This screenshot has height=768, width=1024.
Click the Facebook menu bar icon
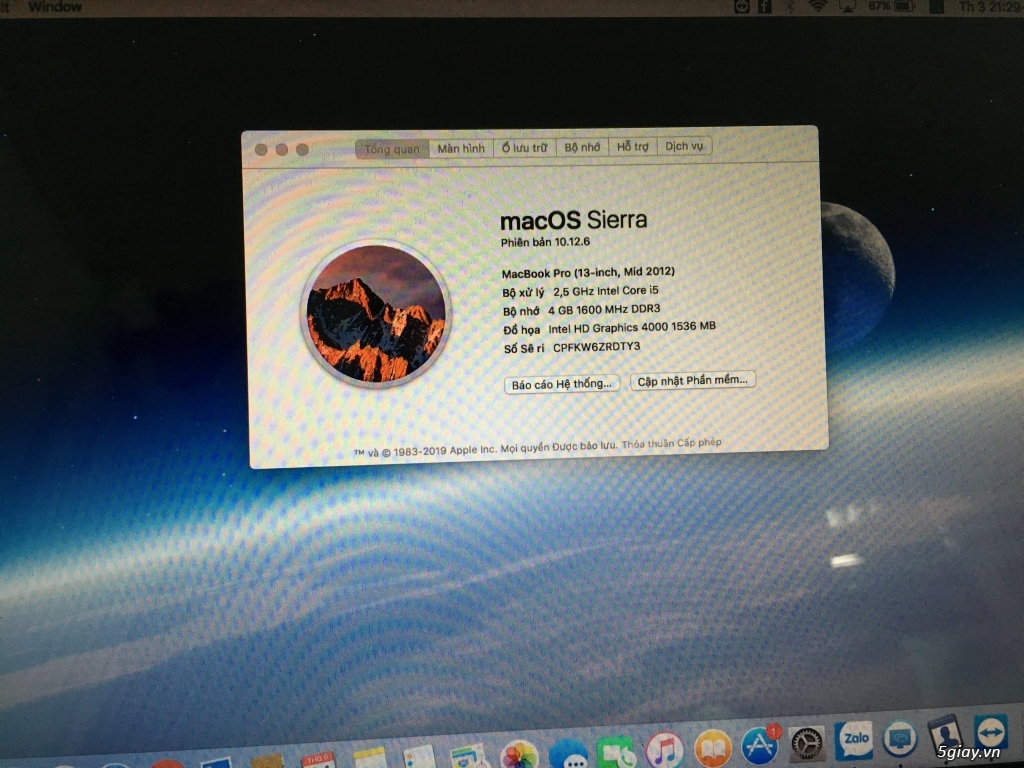point(765,7)
